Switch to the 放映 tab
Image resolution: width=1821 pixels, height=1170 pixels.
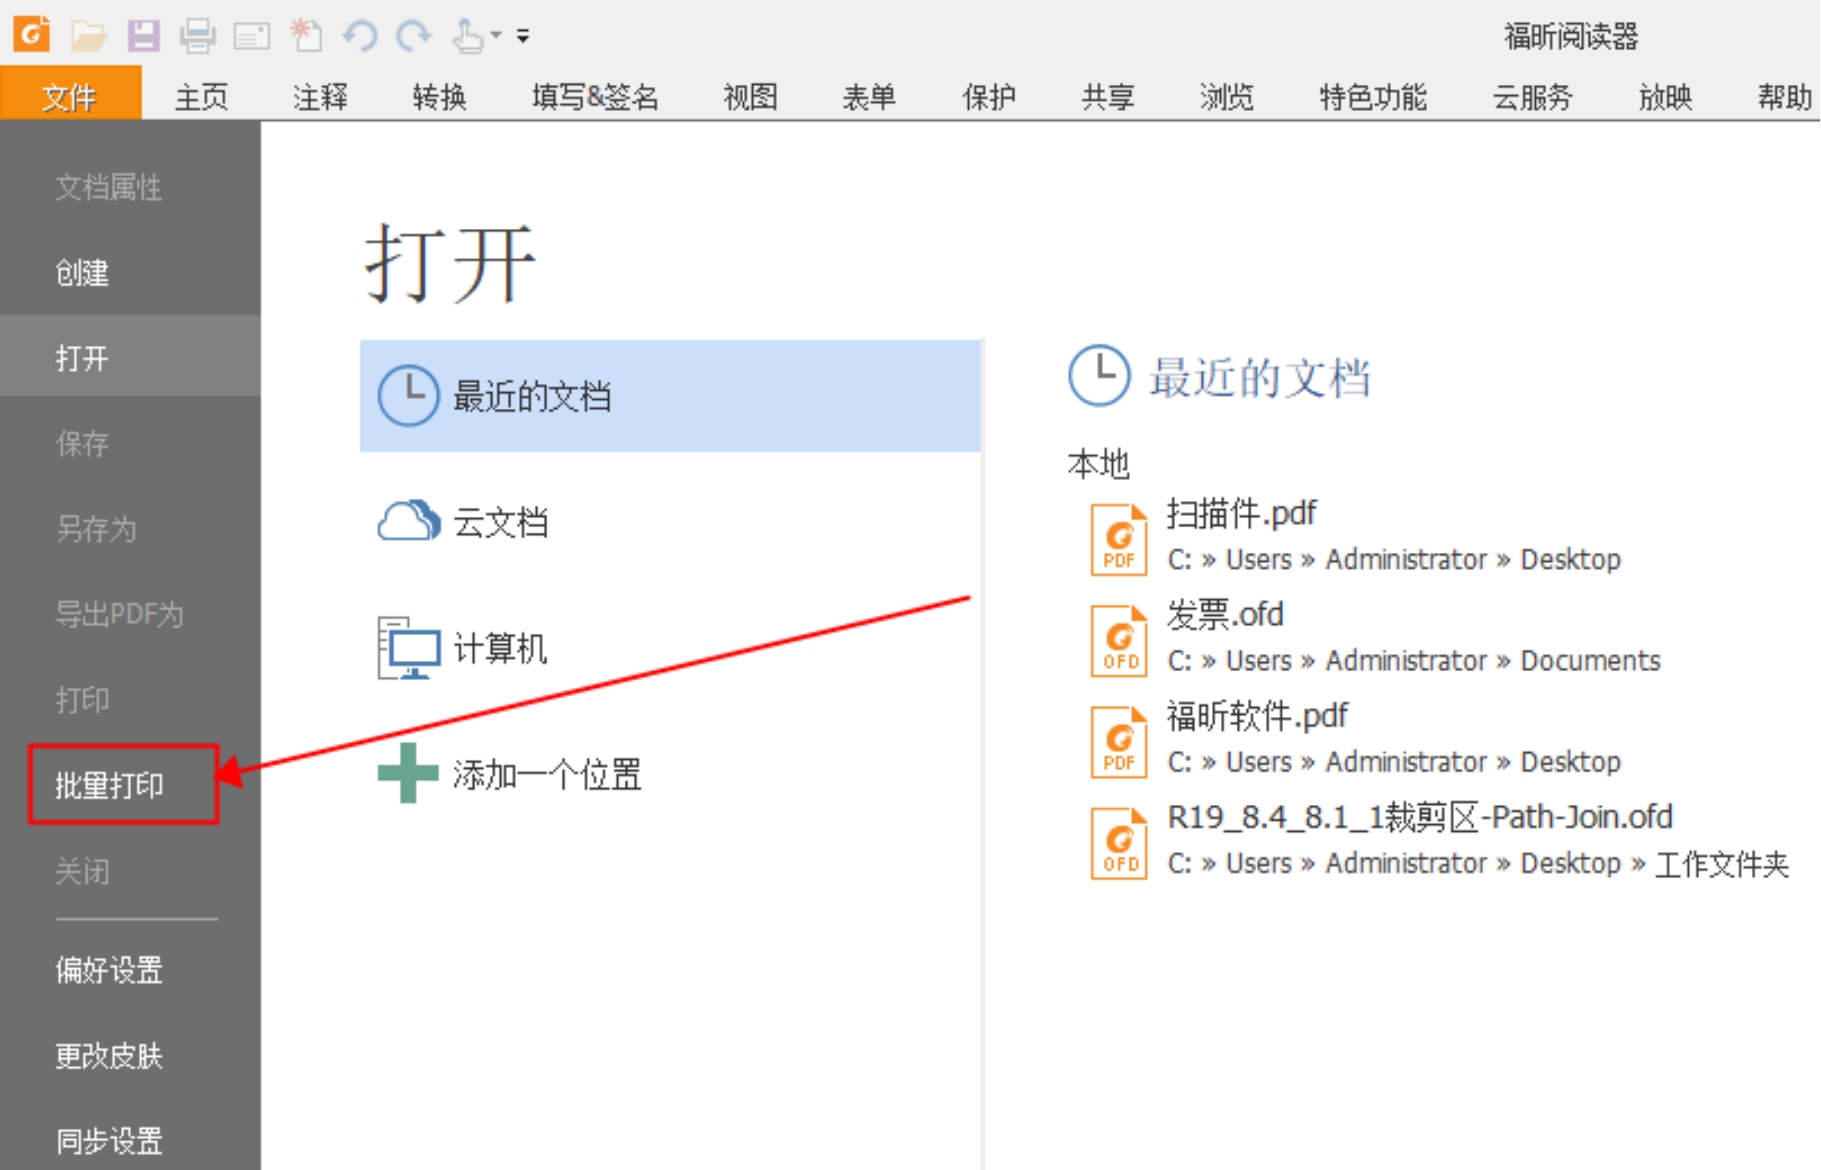coord(1666,97)
